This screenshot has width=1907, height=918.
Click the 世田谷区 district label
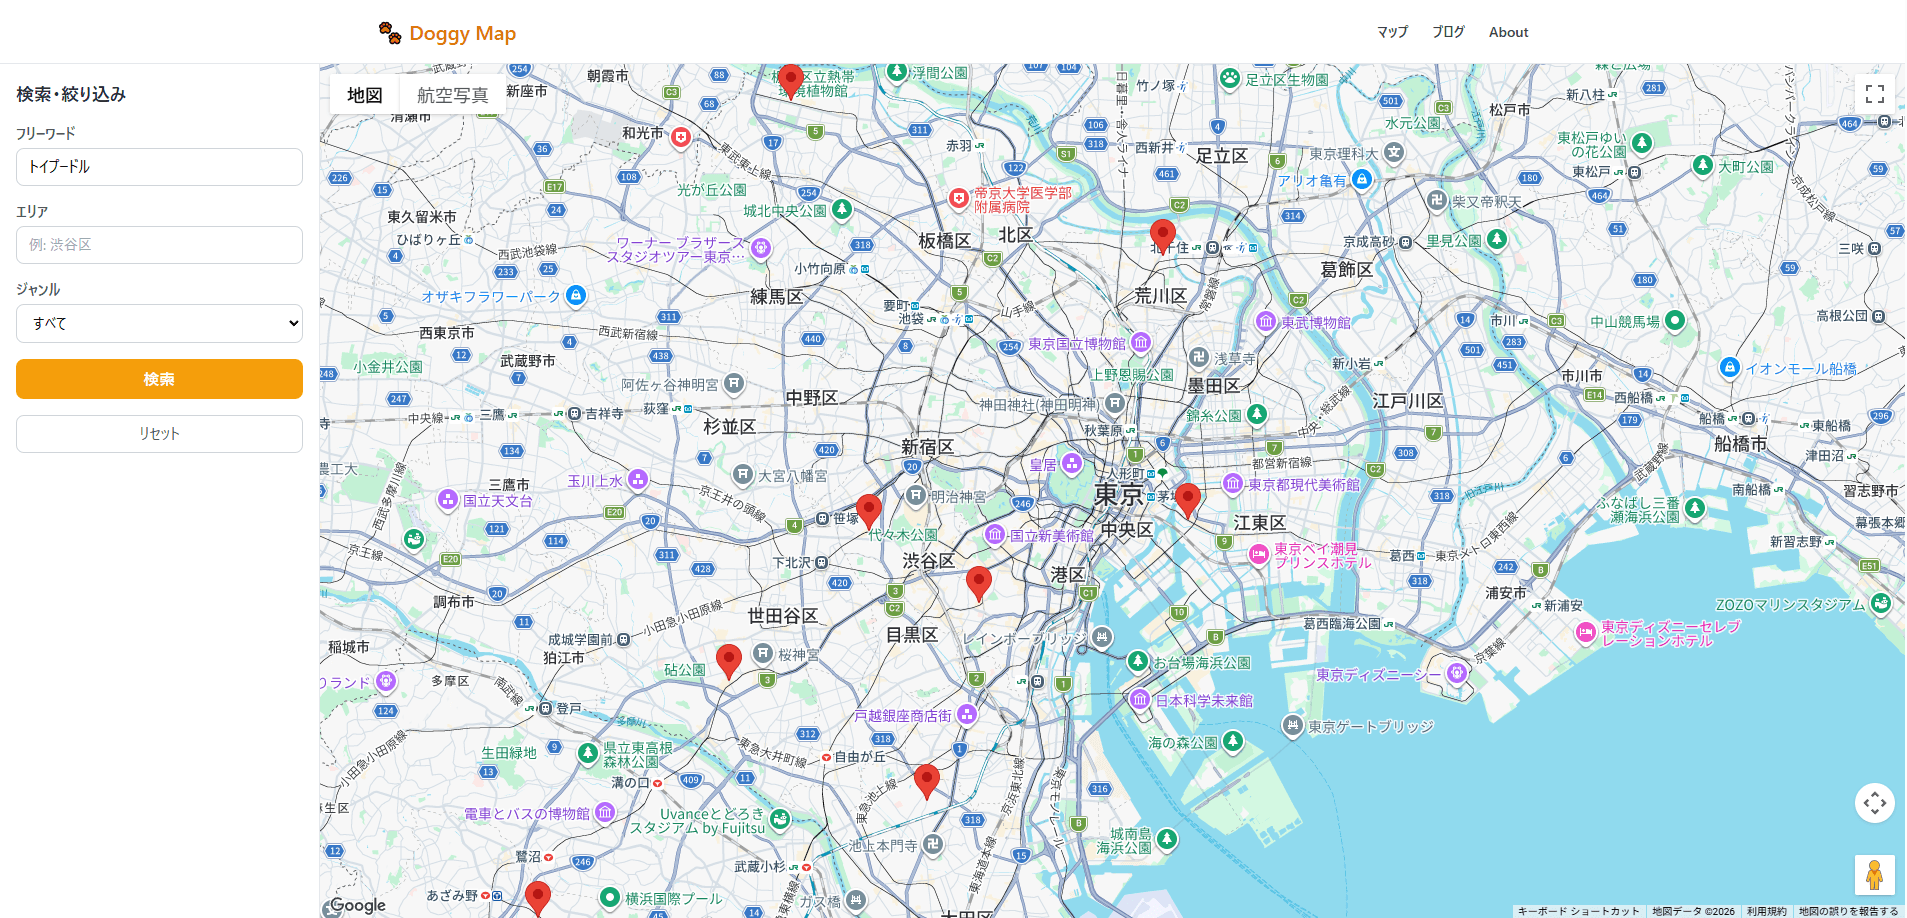point(783,616)
